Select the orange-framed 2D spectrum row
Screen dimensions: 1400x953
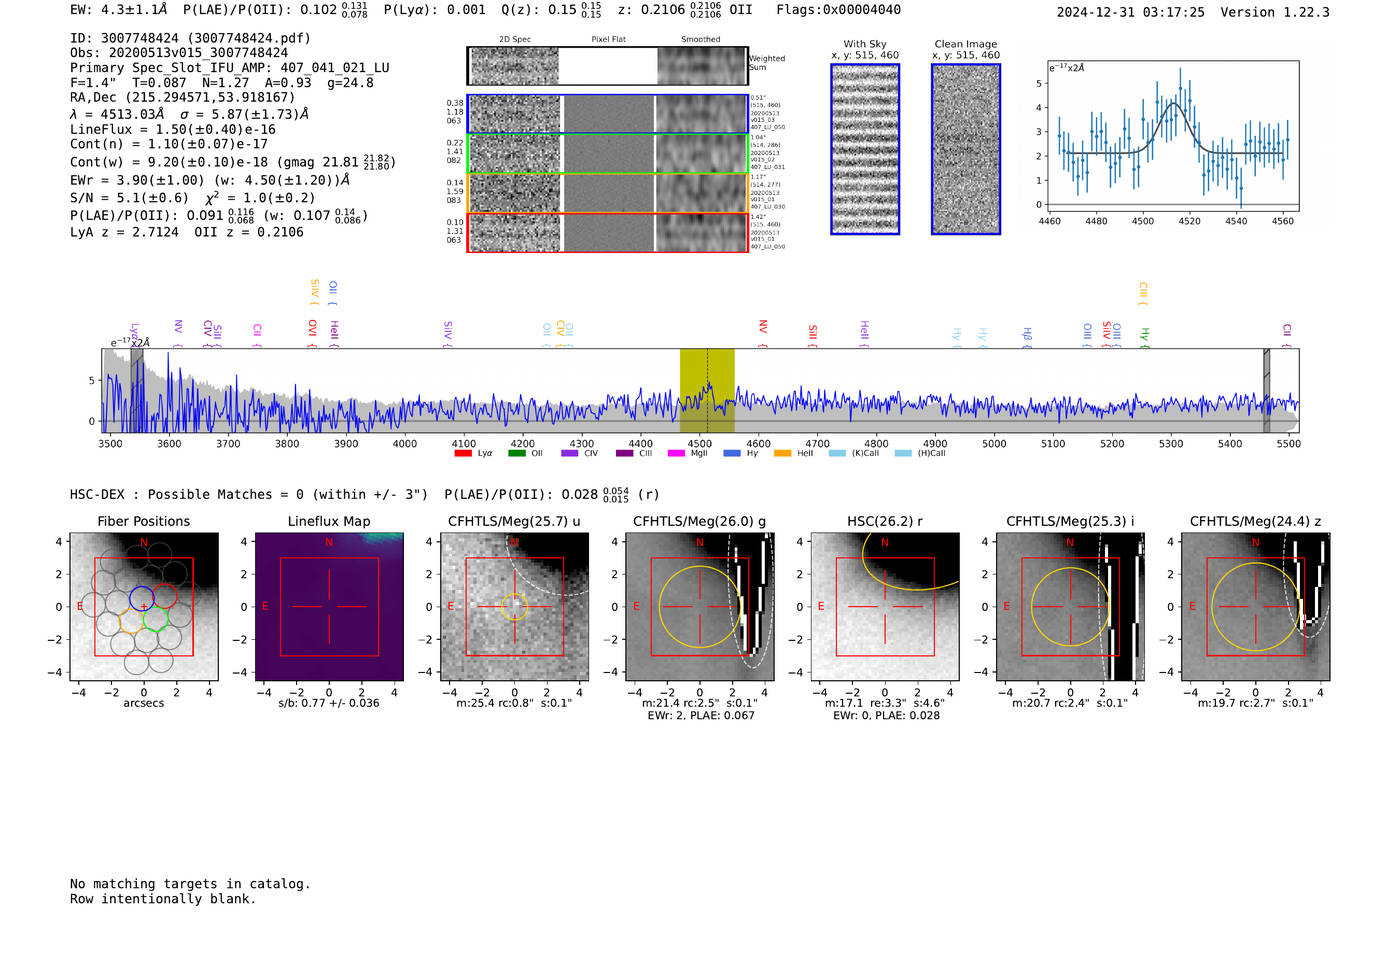607,193
